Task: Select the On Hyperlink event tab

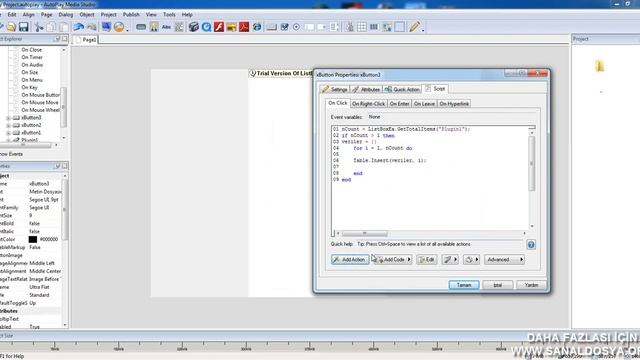Action: 454,104
